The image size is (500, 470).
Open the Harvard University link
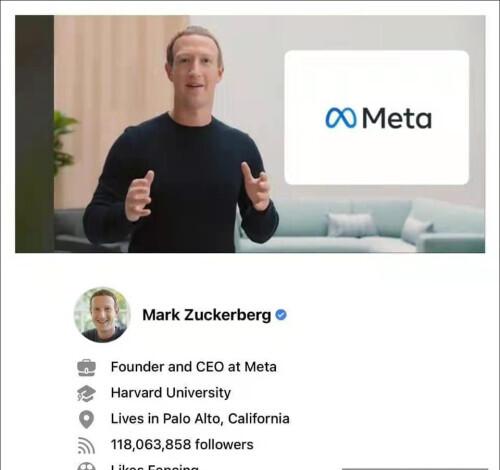point(171,393)
